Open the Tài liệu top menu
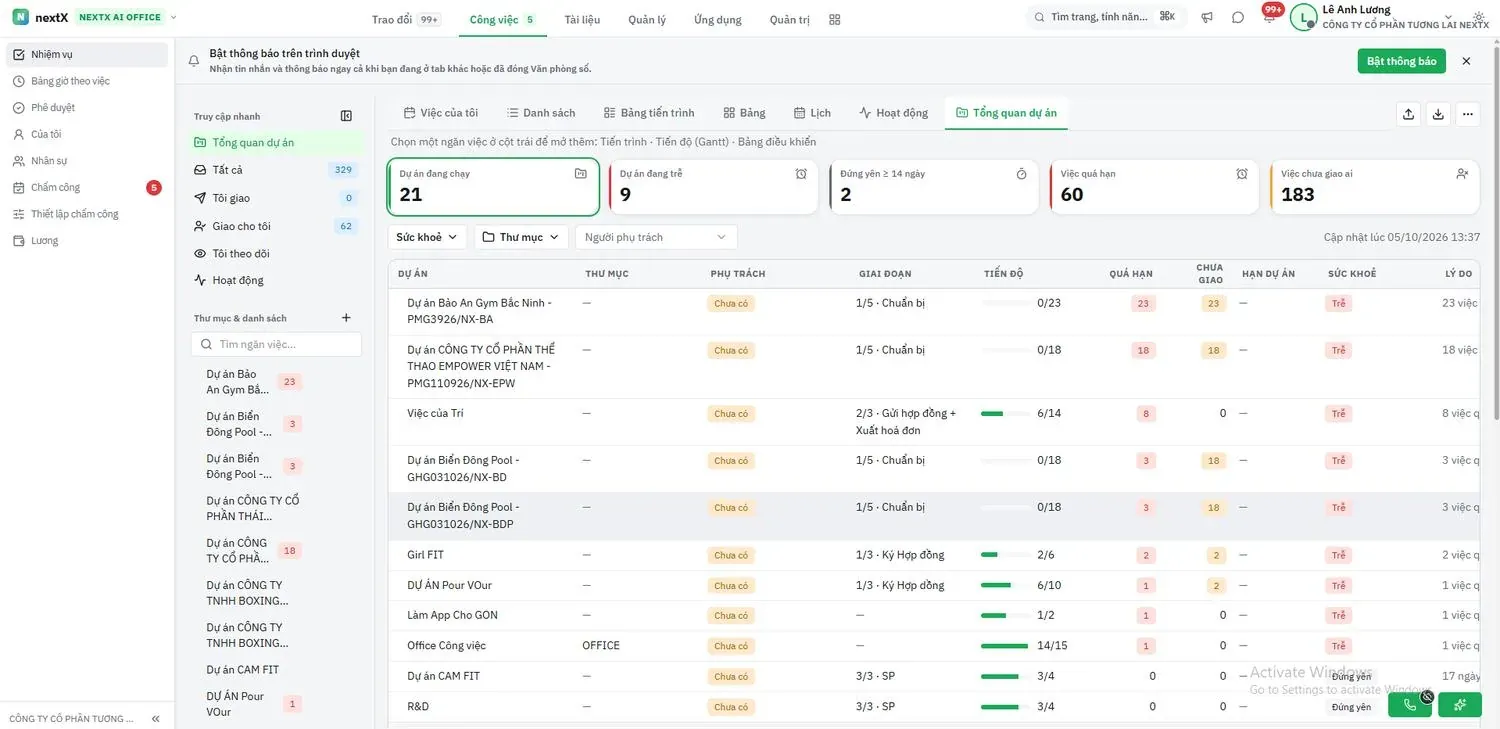Viewport: 1500px width, 729px height. point(582,19)
